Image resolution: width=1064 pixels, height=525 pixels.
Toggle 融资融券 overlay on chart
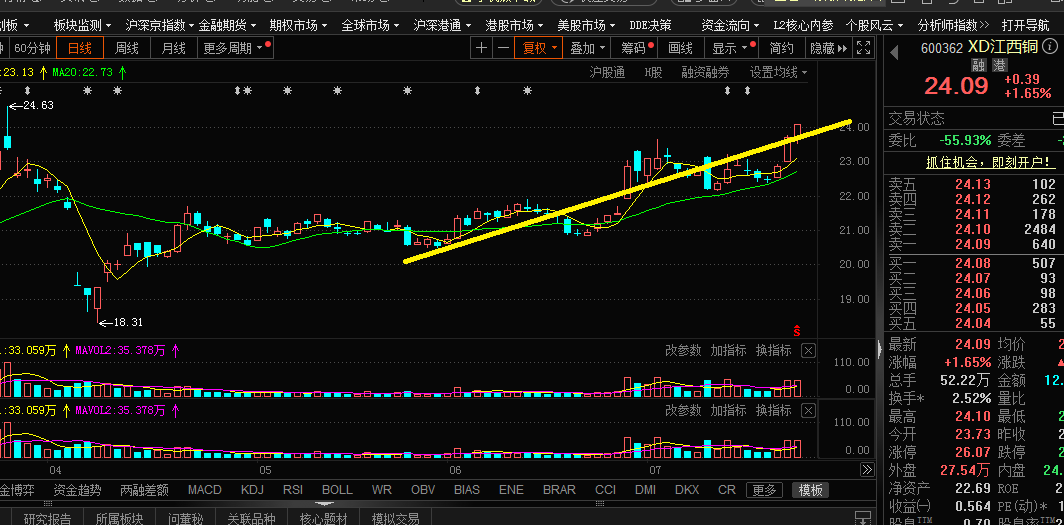(706, 73)
